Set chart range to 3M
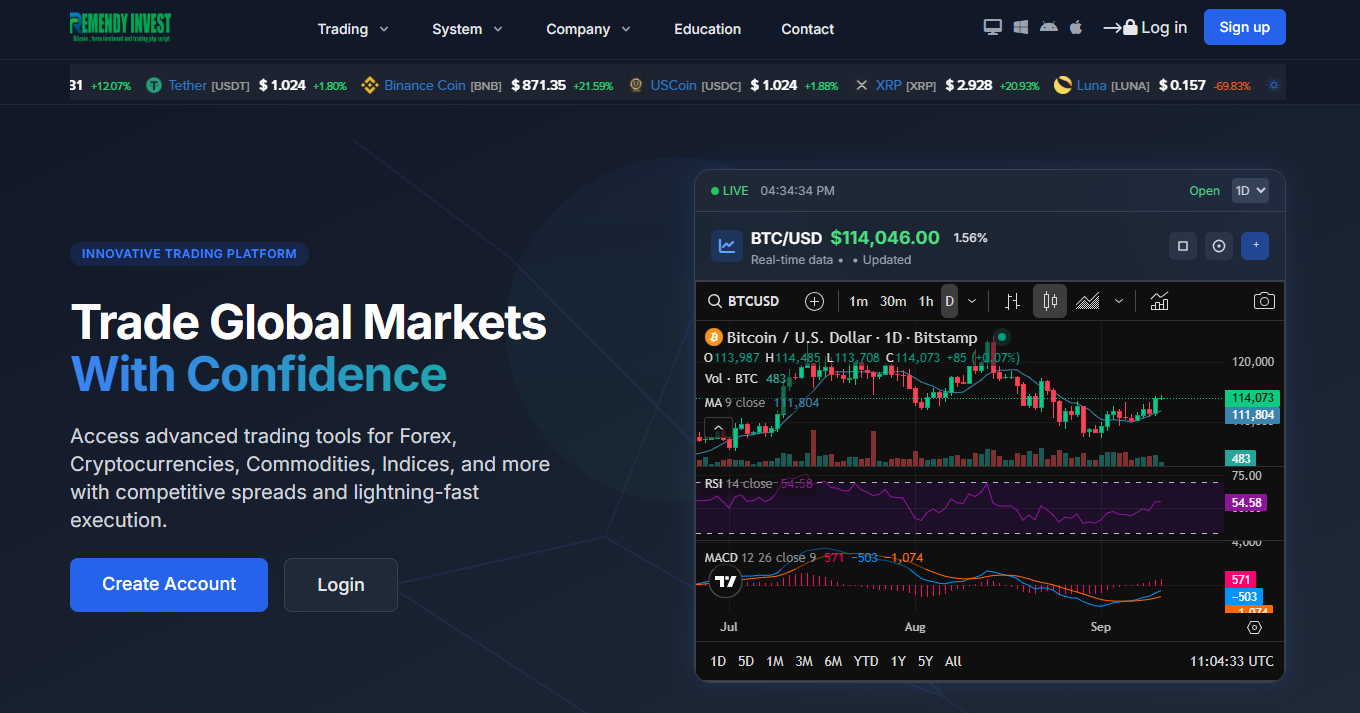1360x713 pixels. pos(804,661)
